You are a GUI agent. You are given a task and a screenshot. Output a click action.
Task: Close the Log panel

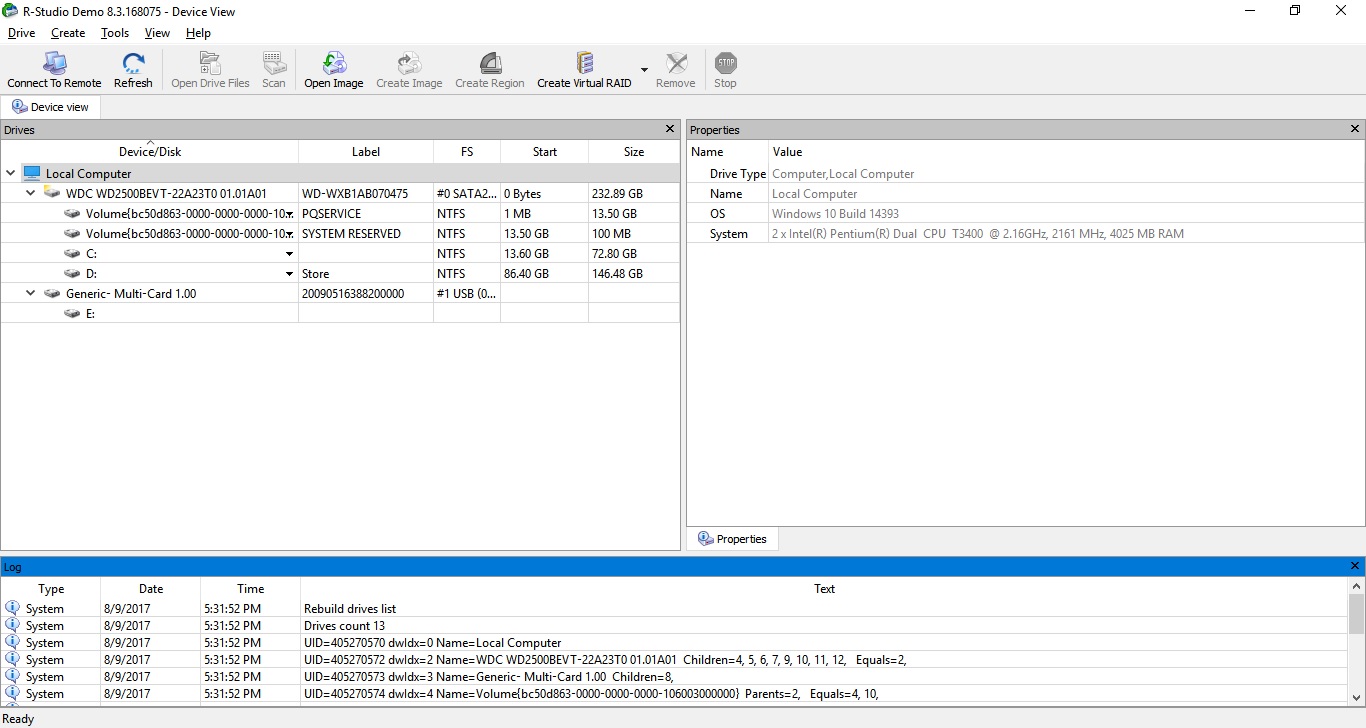pos(1355,566)
